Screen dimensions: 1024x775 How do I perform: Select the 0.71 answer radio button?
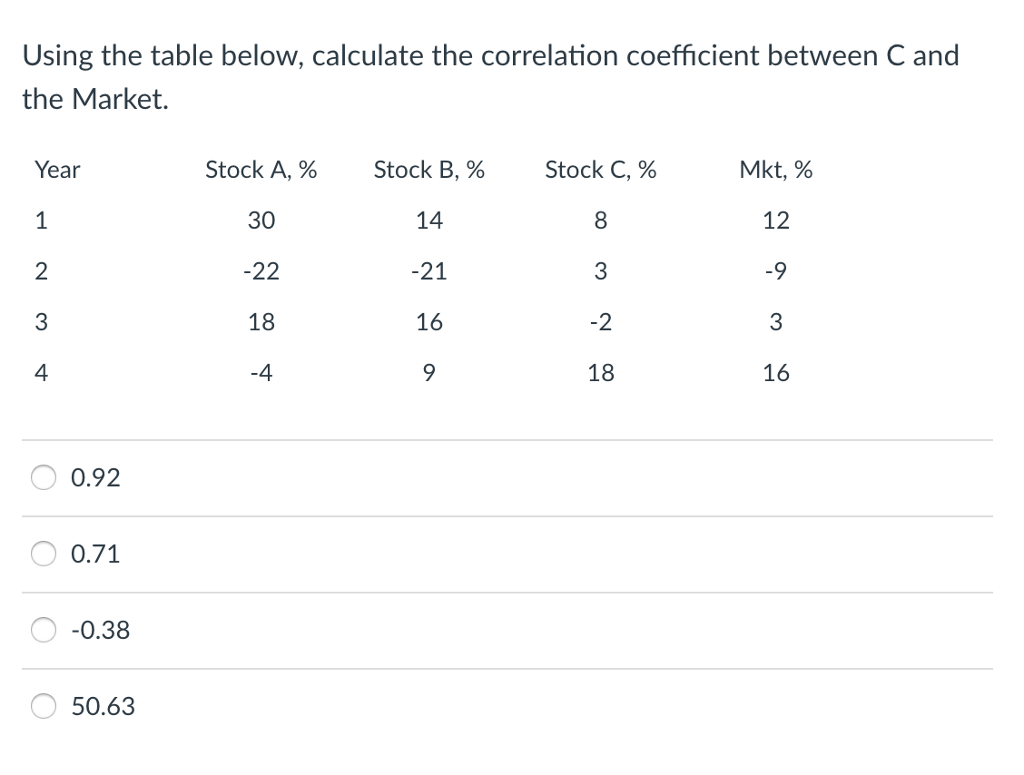pyautogui.click(x=43, y=553)
